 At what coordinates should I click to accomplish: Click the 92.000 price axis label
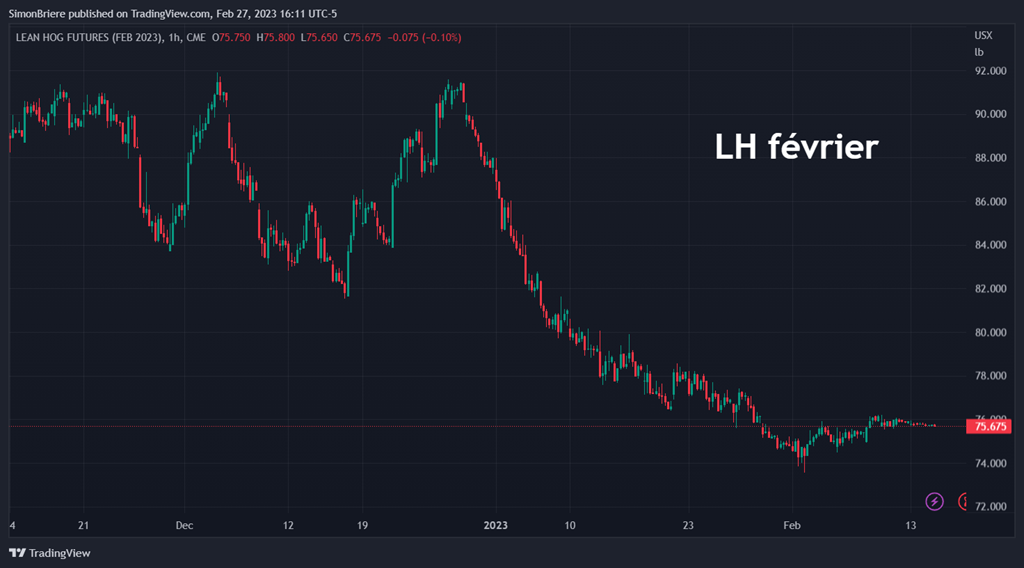point(989,71)
